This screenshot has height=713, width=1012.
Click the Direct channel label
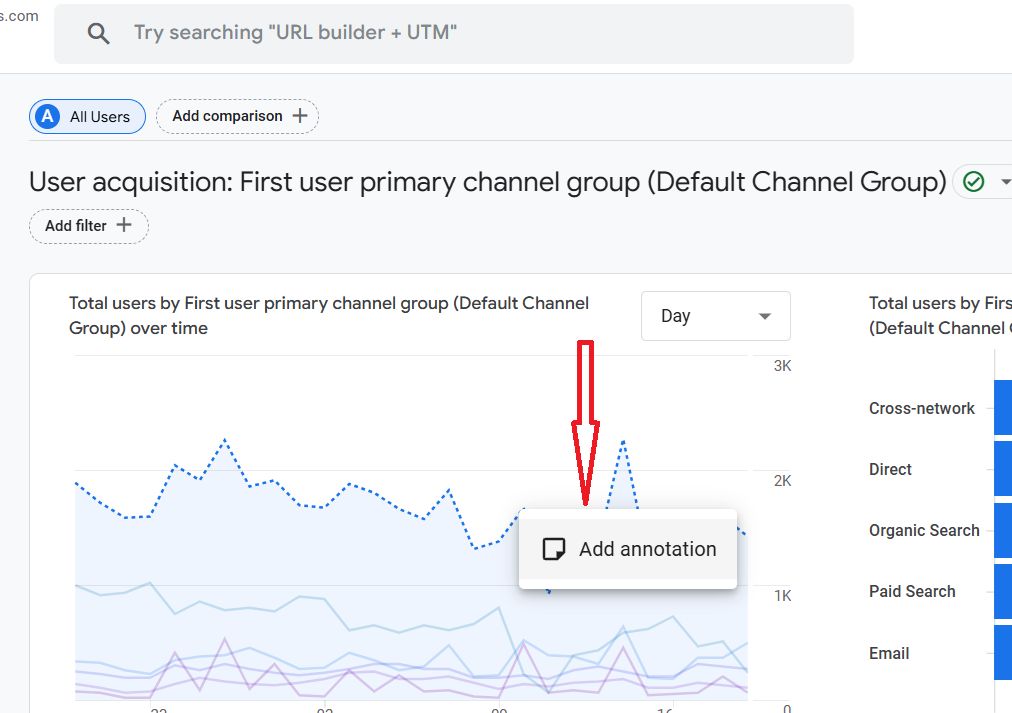click(890, 469)
